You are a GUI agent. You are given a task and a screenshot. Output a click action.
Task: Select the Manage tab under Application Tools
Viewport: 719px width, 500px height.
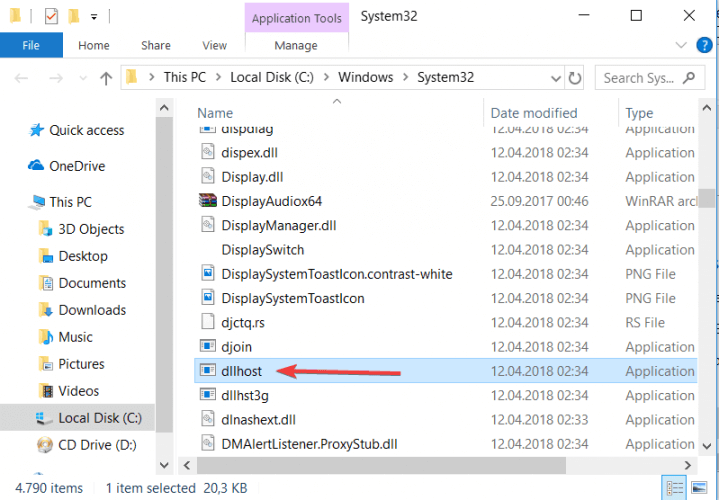(x=296, y=45)
